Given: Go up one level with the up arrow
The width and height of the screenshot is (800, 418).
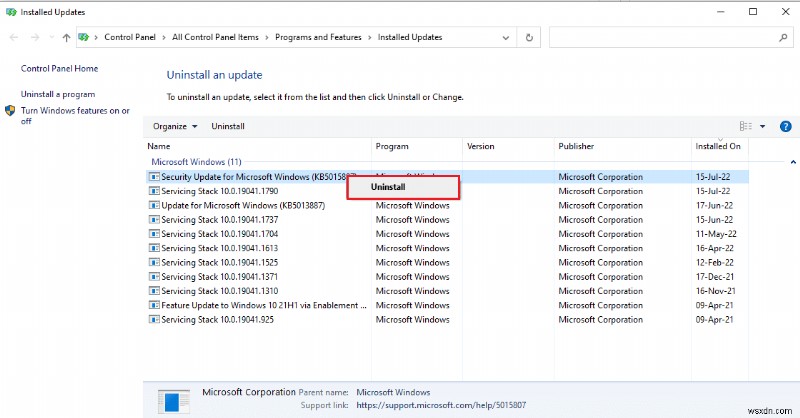Looking at the screenshot, I should point(66,37).
